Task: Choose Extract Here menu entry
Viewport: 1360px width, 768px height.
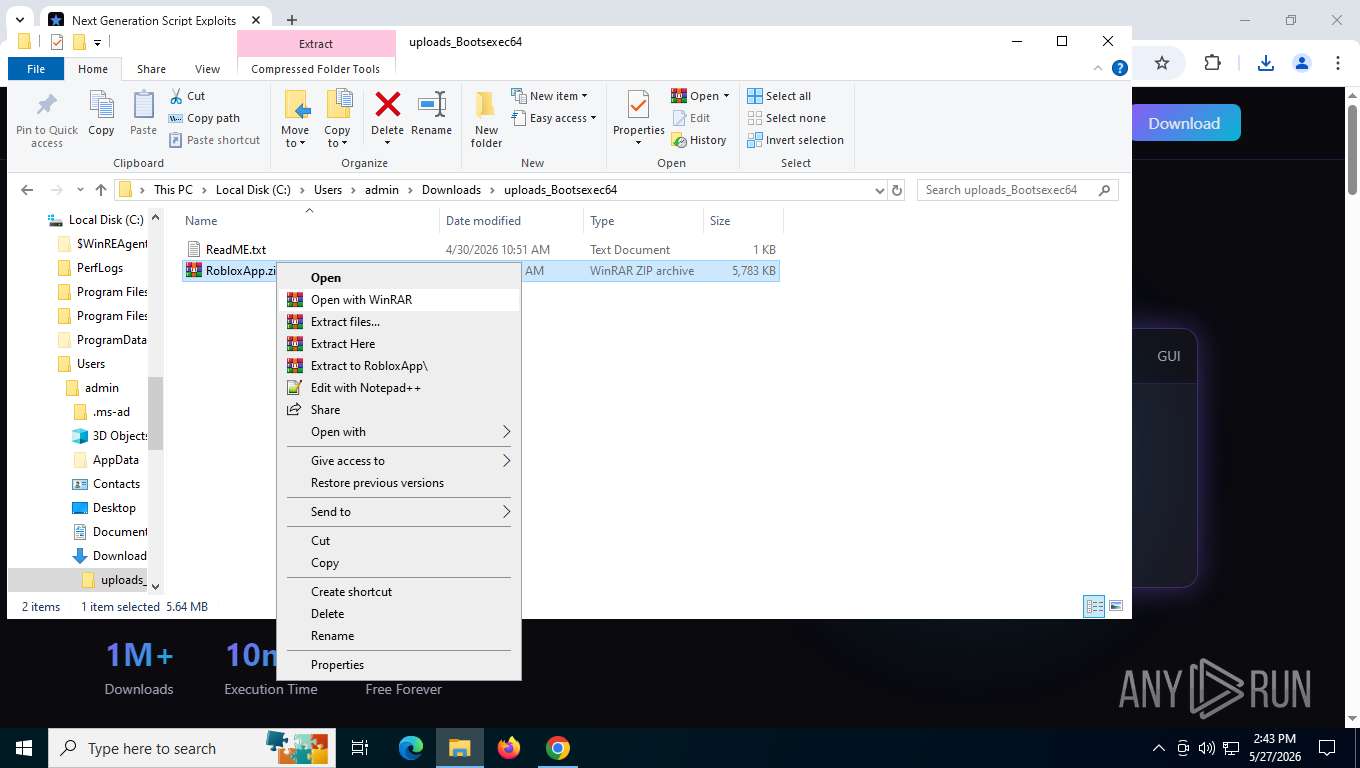Action: 398,344
